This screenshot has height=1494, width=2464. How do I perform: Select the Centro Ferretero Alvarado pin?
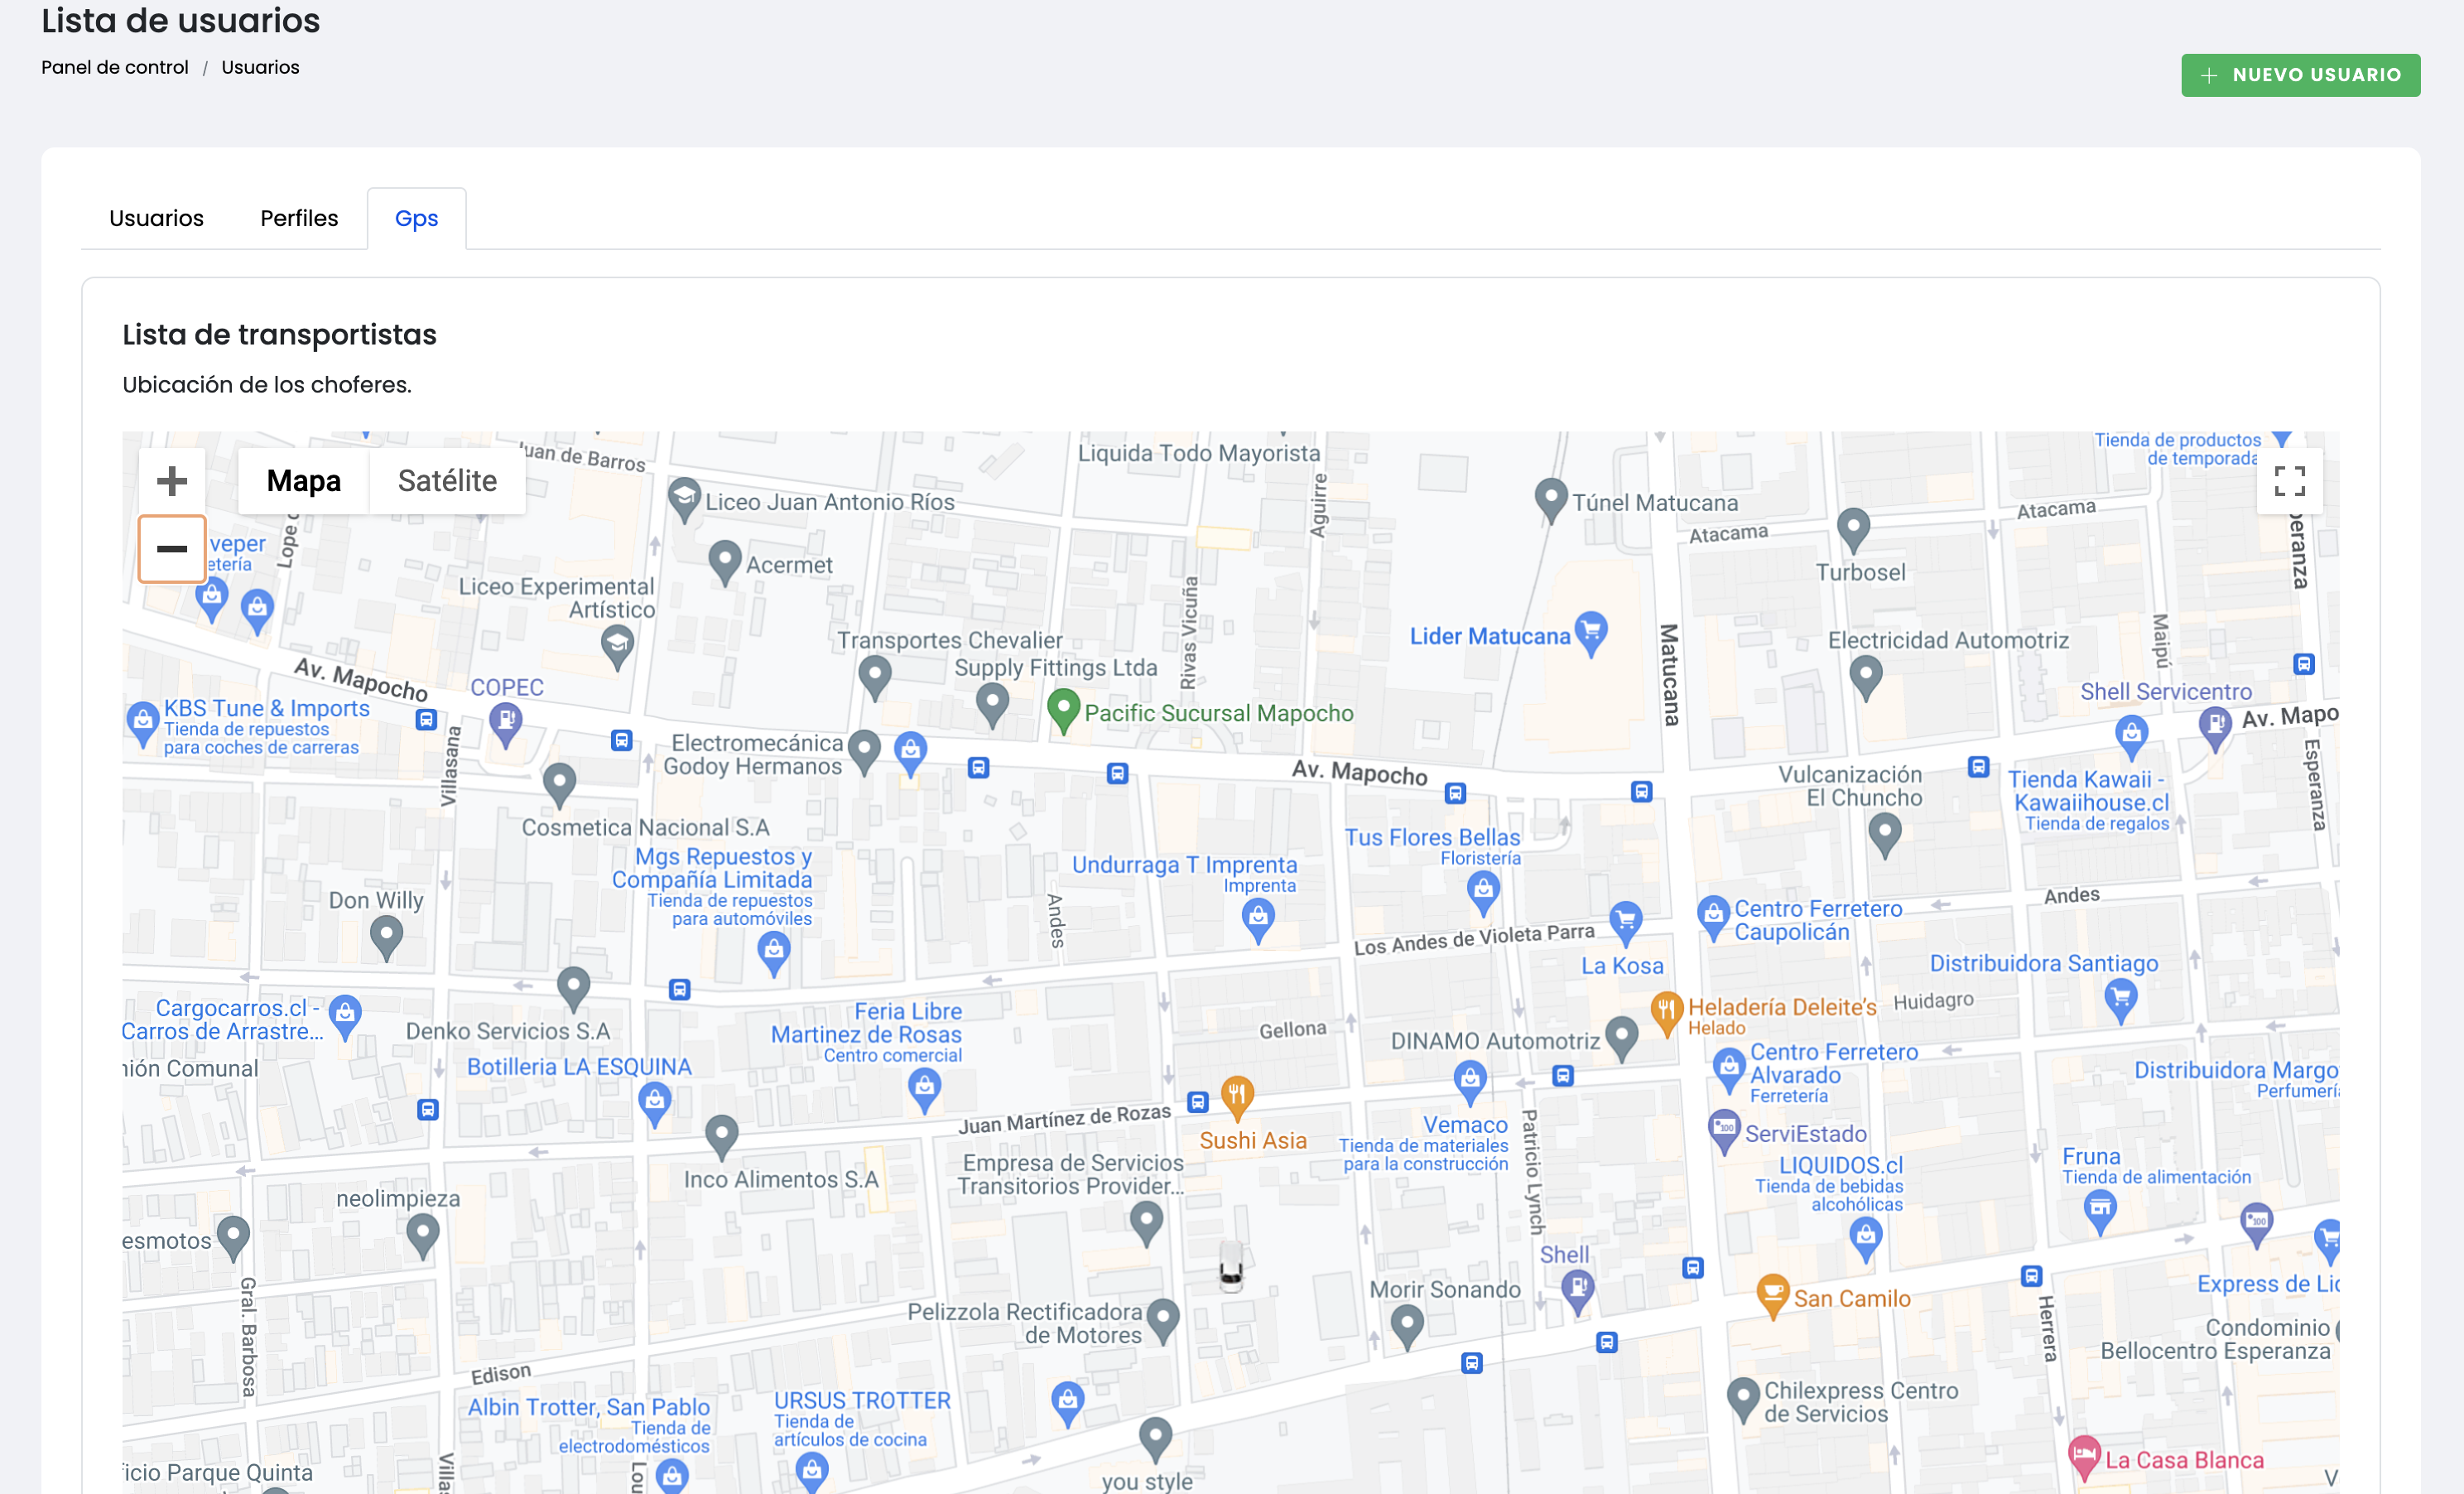pos(1728,1071)
